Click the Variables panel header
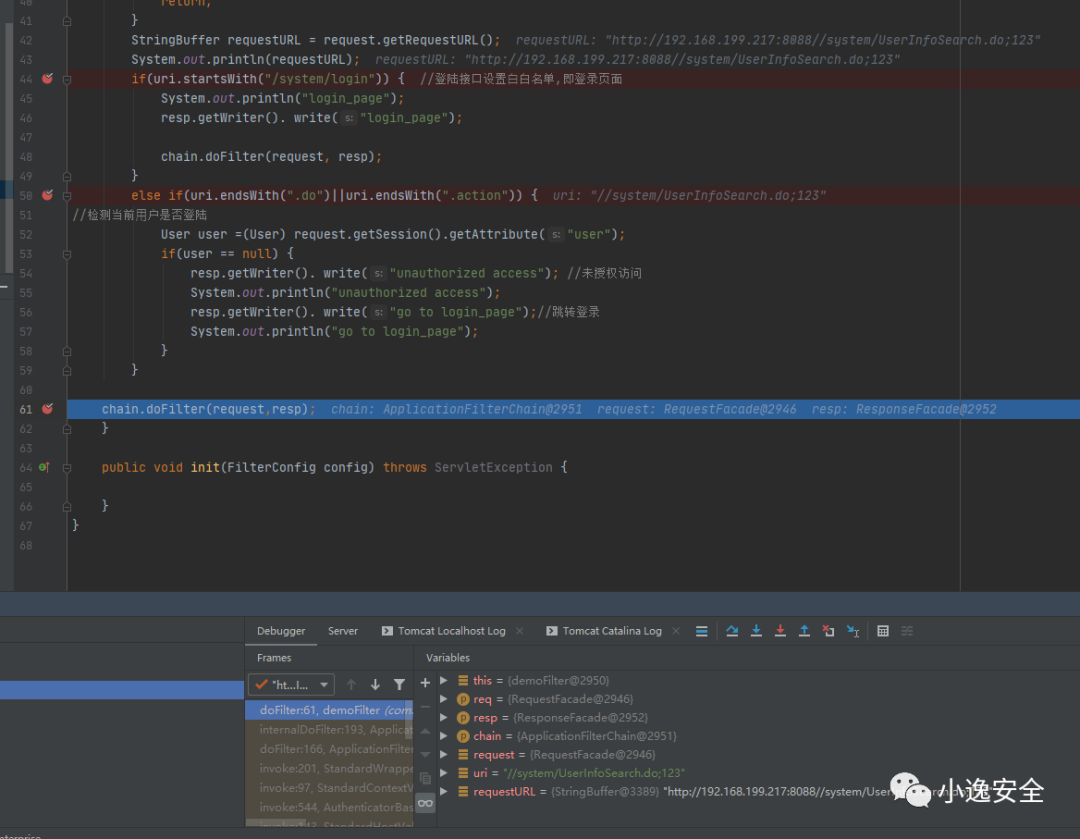 [x=448, y=658]
